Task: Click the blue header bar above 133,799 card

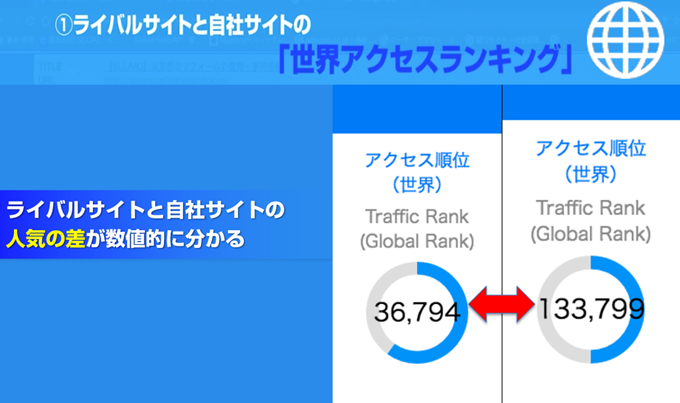Action: point(591,102)
